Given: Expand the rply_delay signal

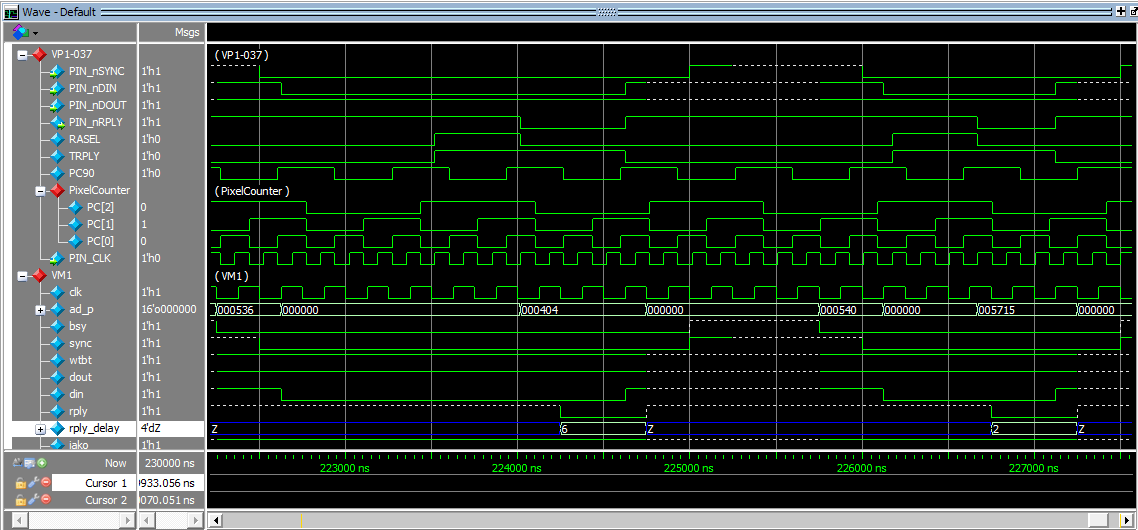Looking at the screenshot, I should (40, 429).
